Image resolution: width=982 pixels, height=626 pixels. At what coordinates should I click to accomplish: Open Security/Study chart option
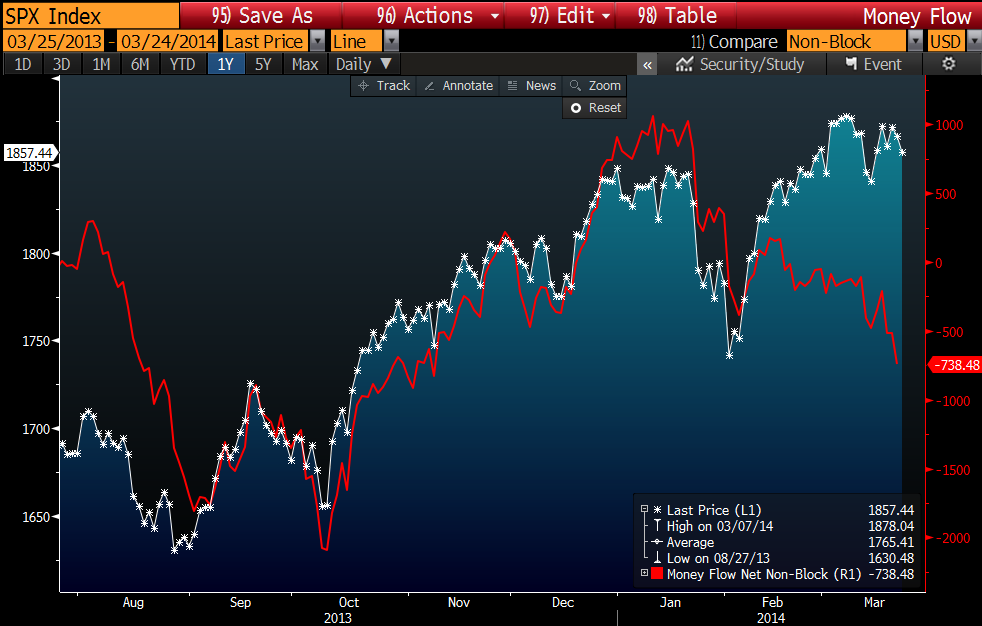tap(739, 64)
